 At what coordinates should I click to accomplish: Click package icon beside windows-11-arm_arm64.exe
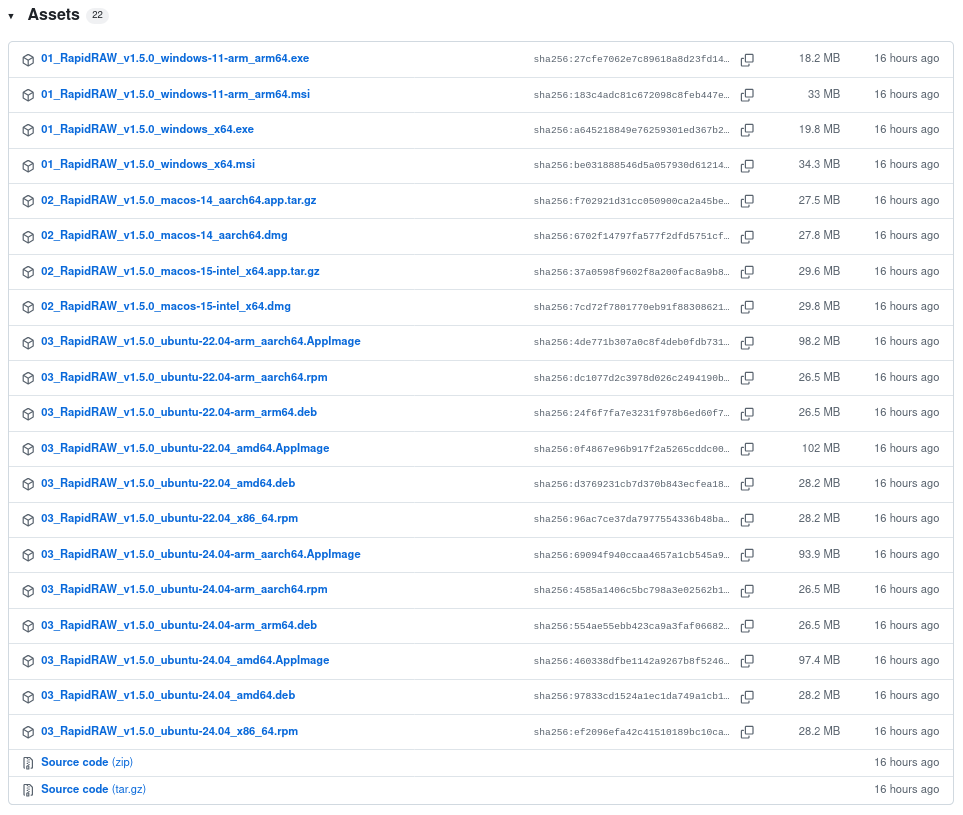(28, 60)
